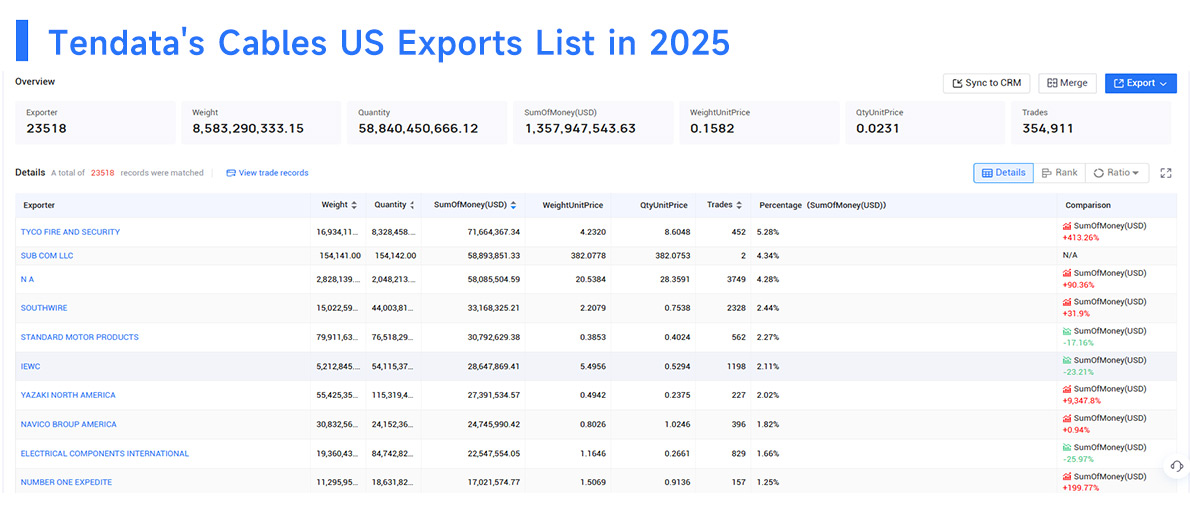Click the customer support headset icon
Image resolution: width=1190 pixels, height=510 pixels.
[1176, 465]
